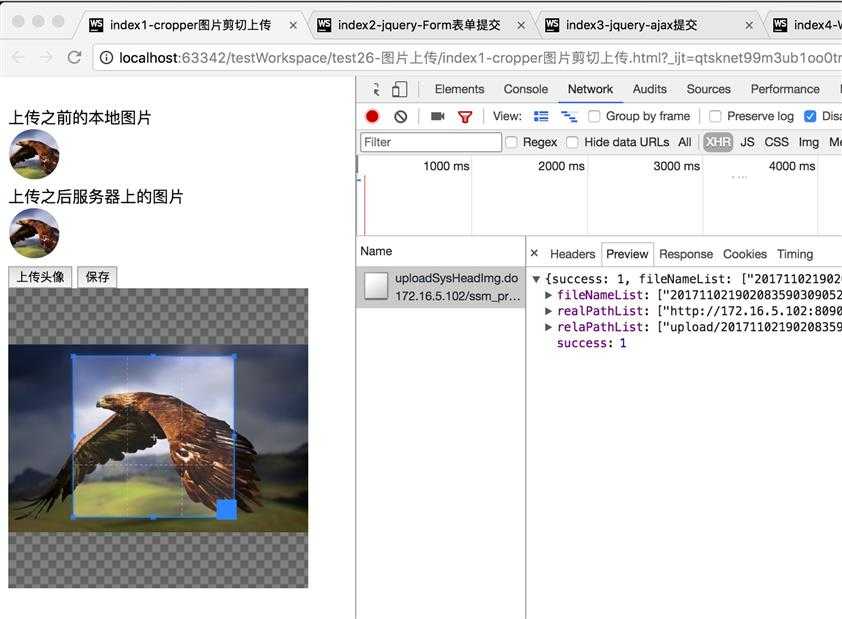Toggle the red filter funnel icon
Viewport: 842px width, 619px height.
pos(465,116)
